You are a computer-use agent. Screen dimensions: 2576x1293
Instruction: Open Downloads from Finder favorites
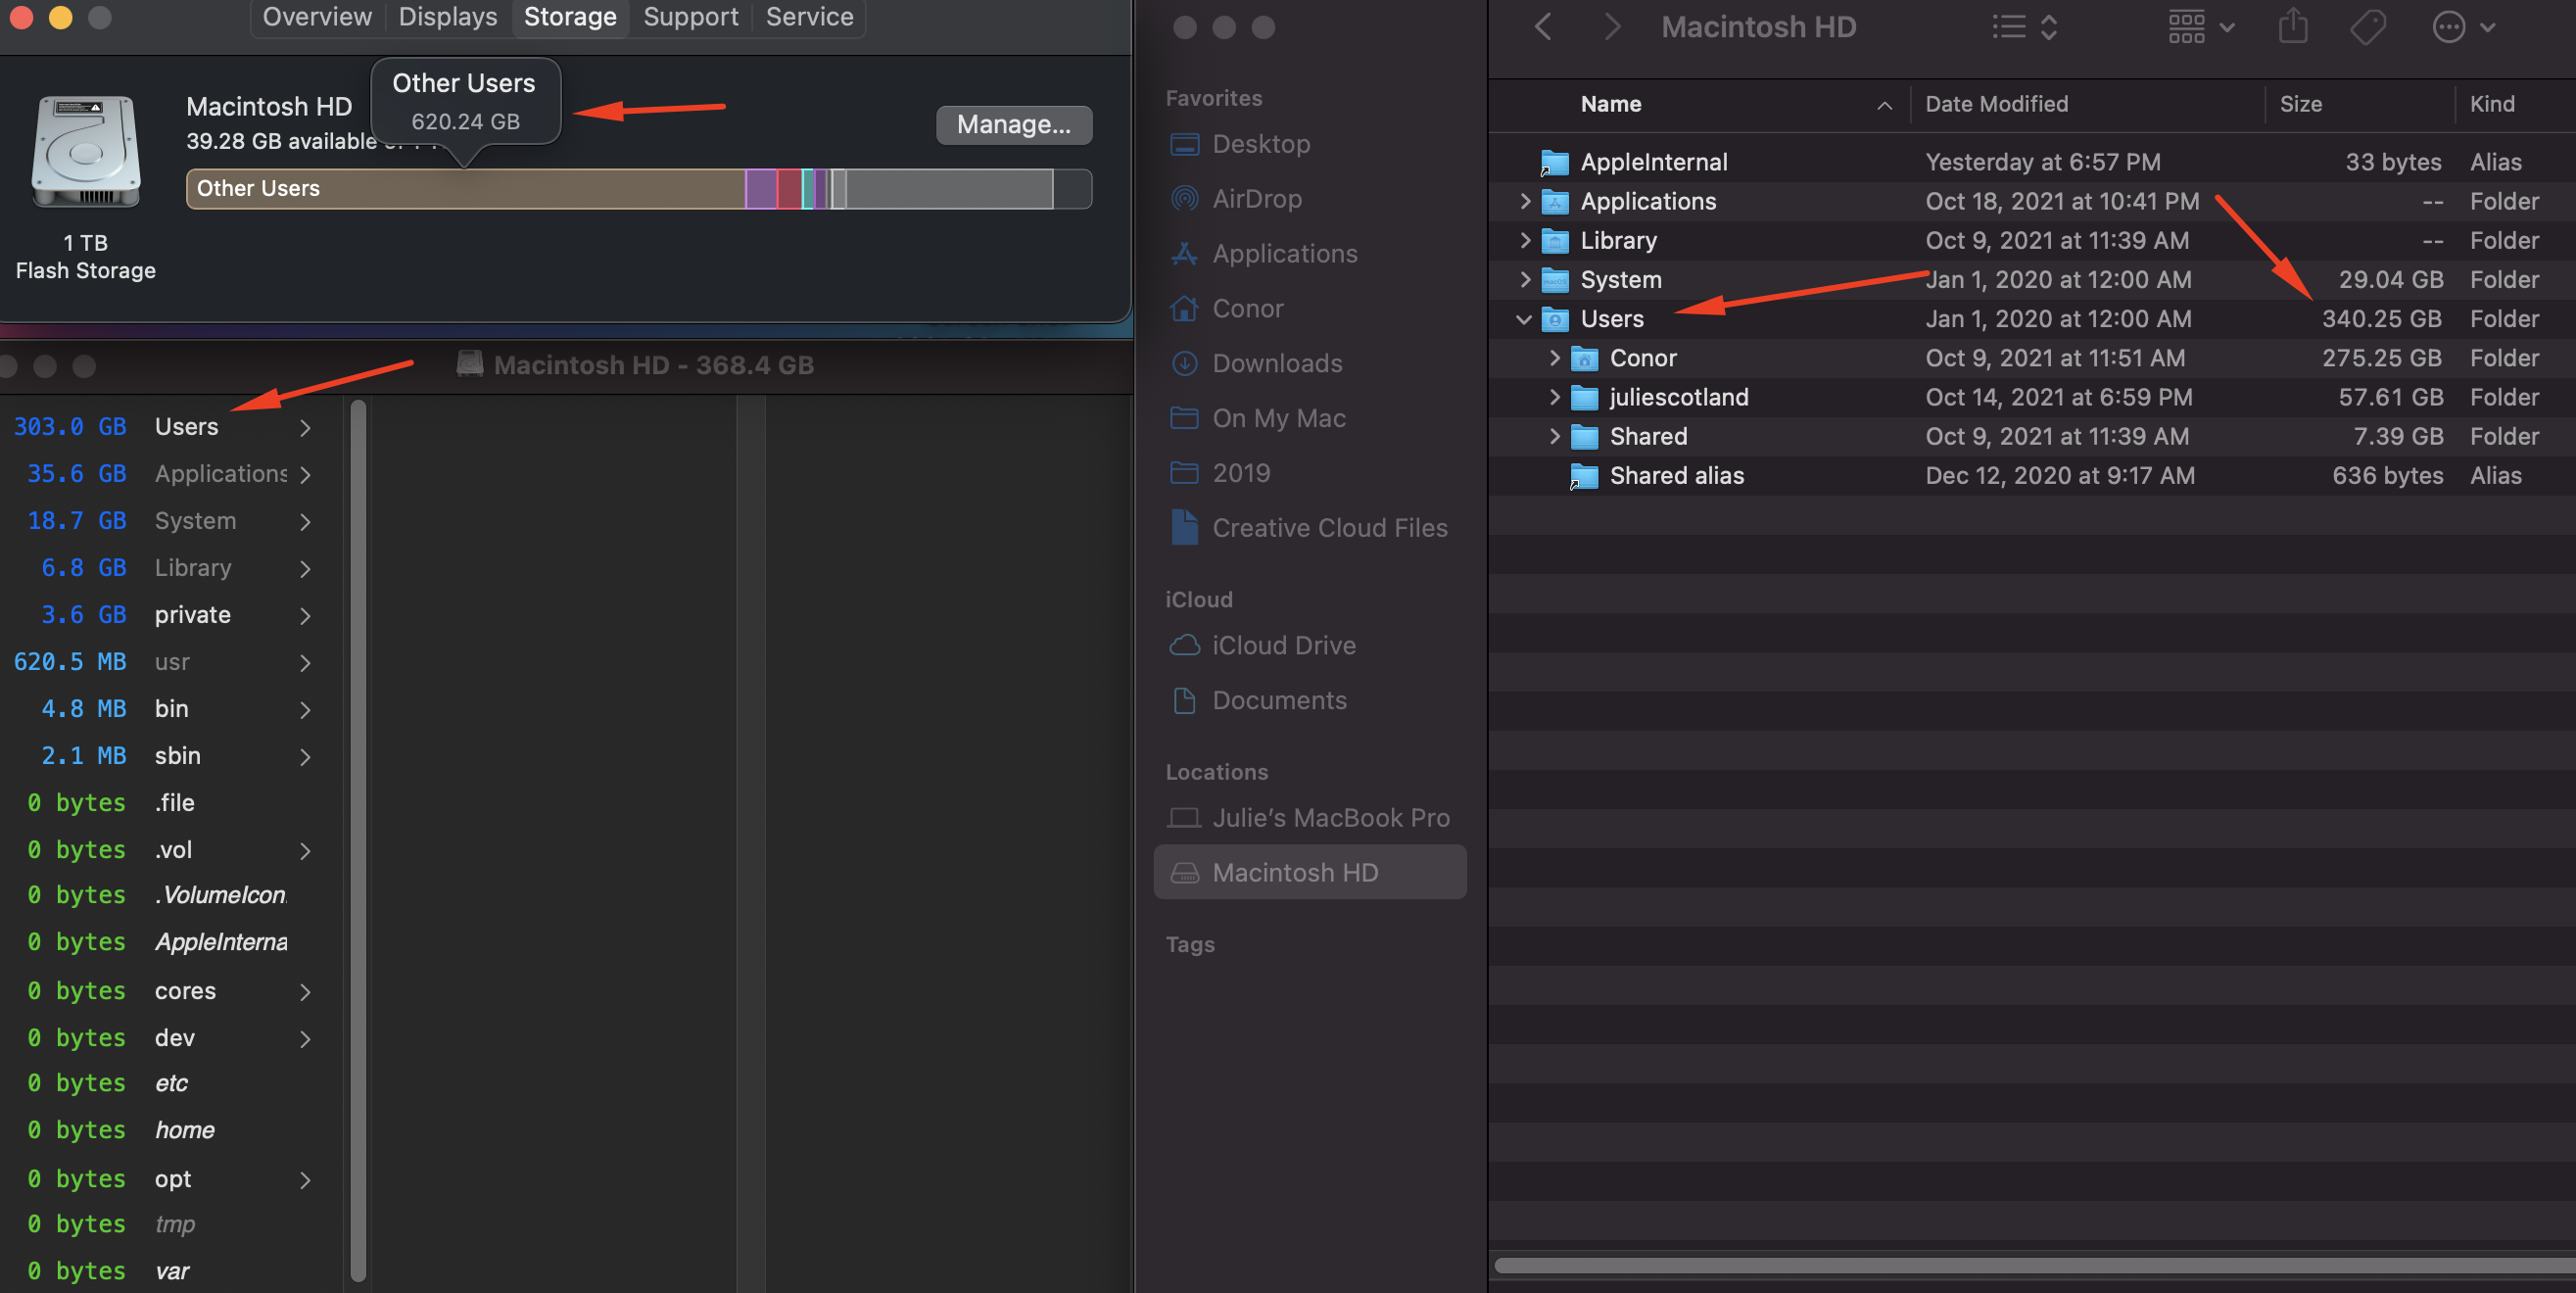pyautogui.click(x=1276, y=363)
